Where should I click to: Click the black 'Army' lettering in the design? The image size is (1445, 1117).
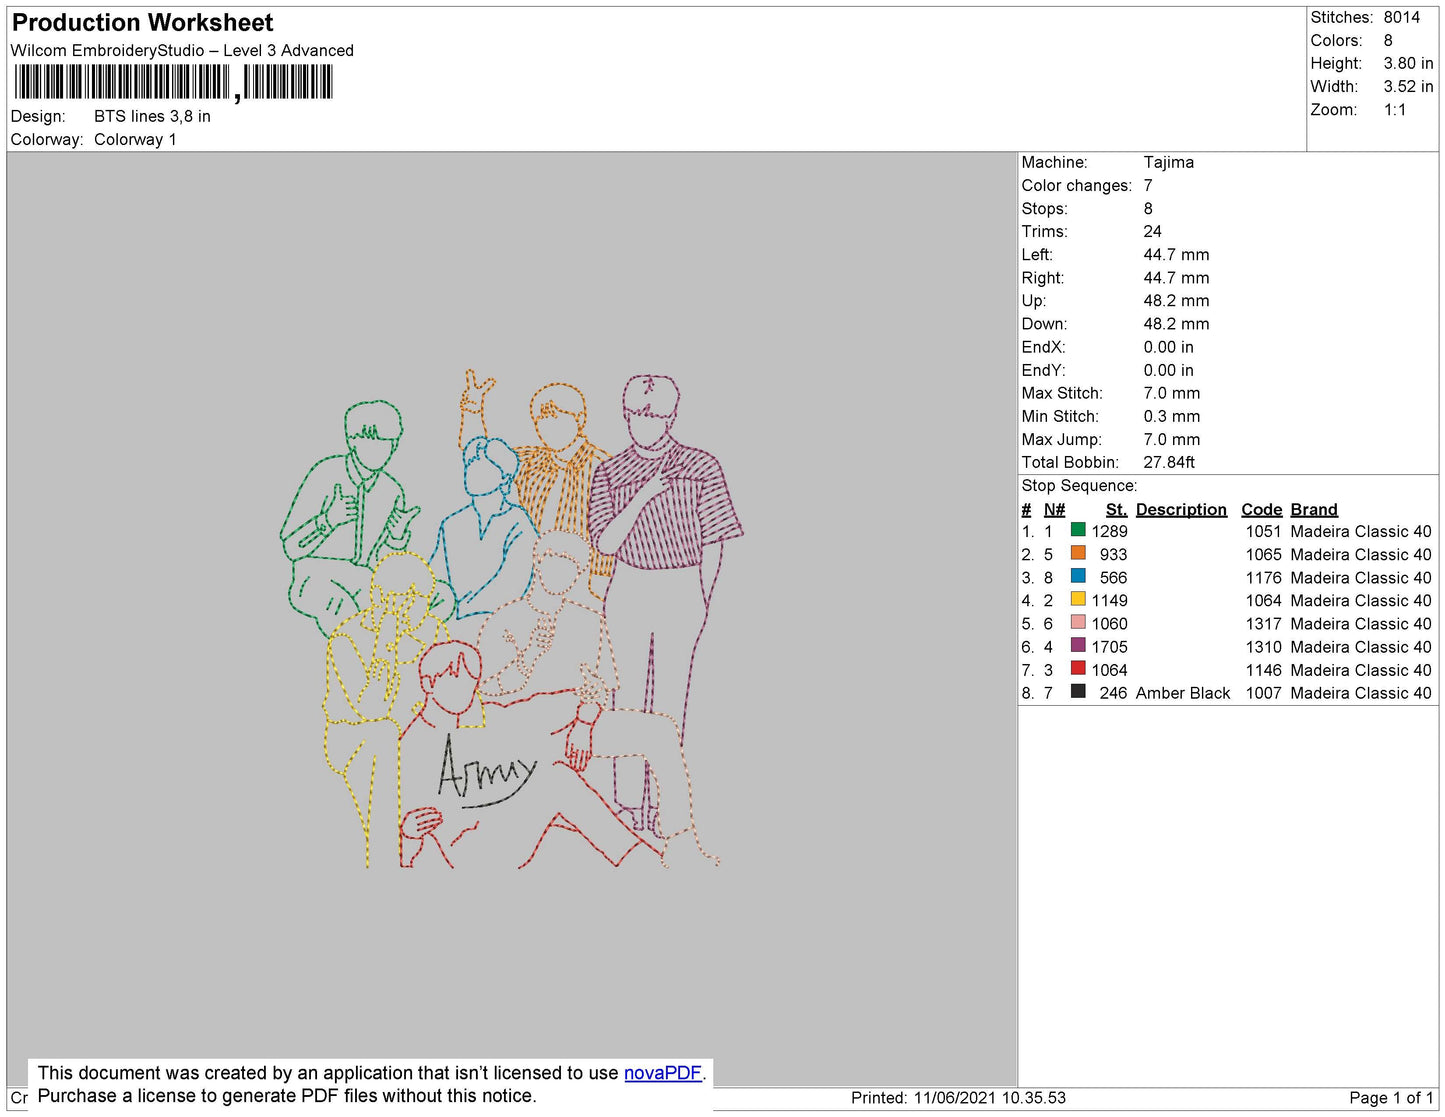click(486, 772)
